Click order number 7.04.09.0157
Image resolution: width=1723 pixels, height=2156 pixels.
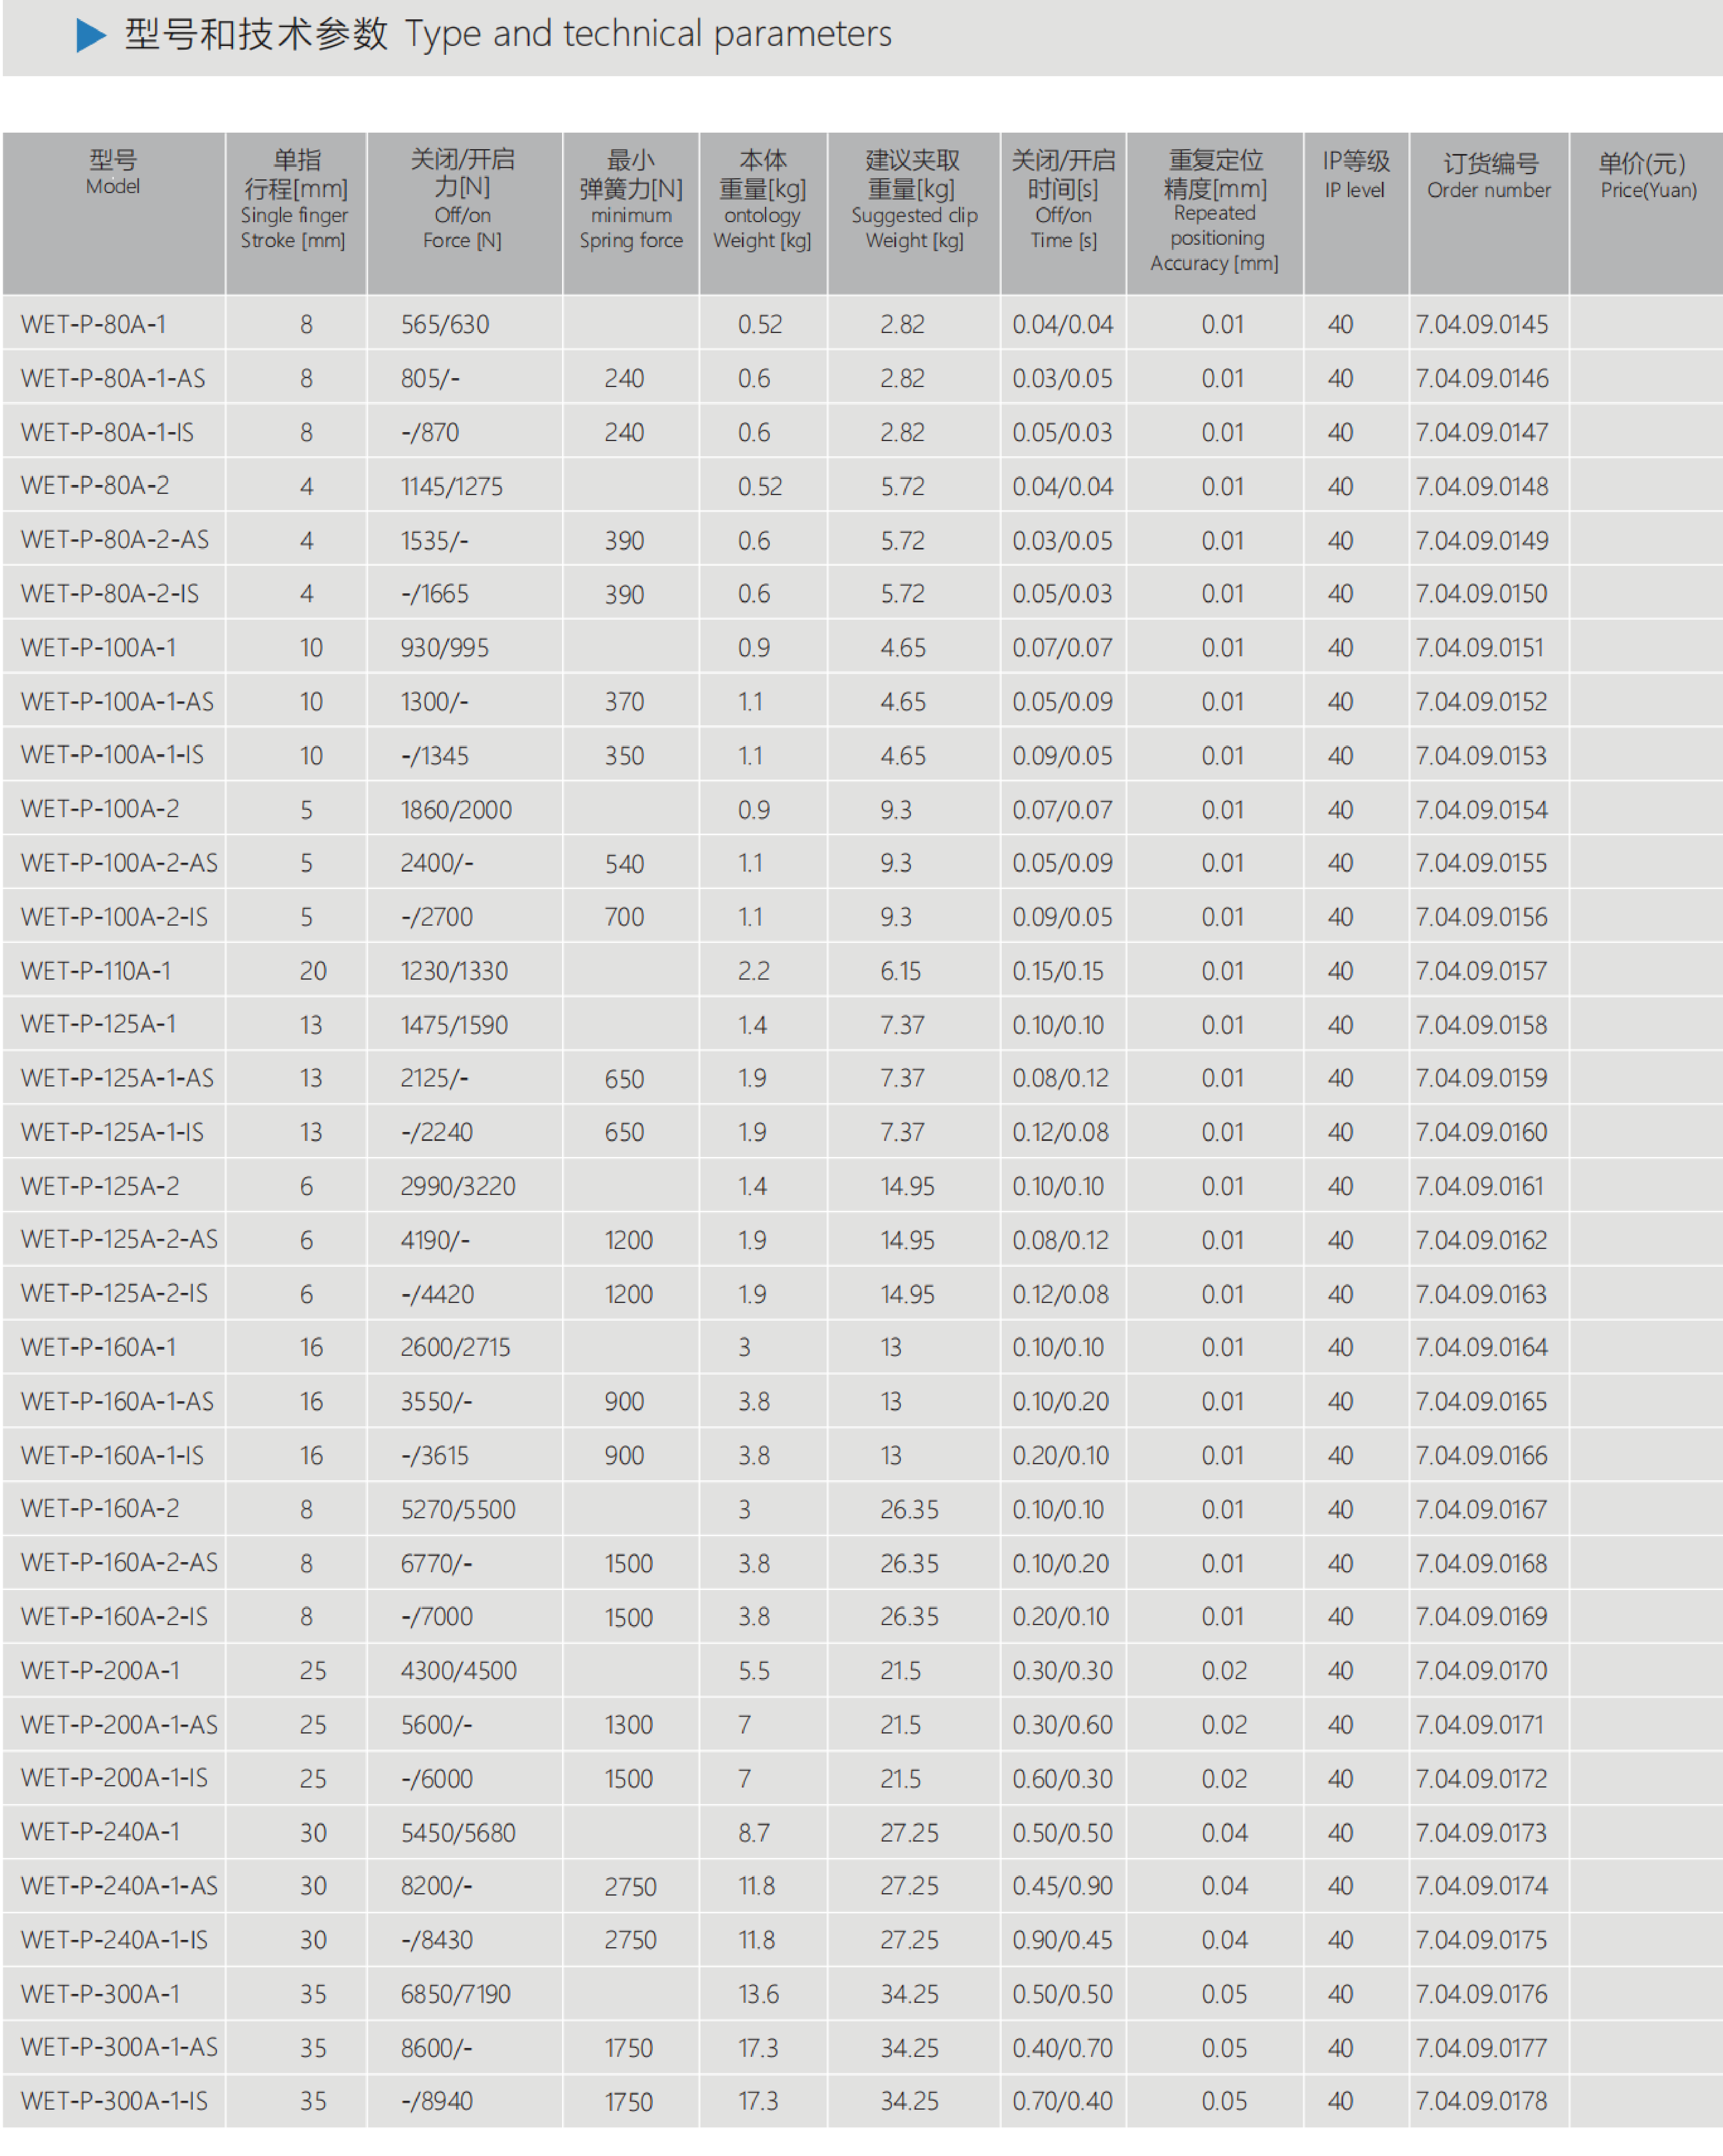(x=1481, y=971)
